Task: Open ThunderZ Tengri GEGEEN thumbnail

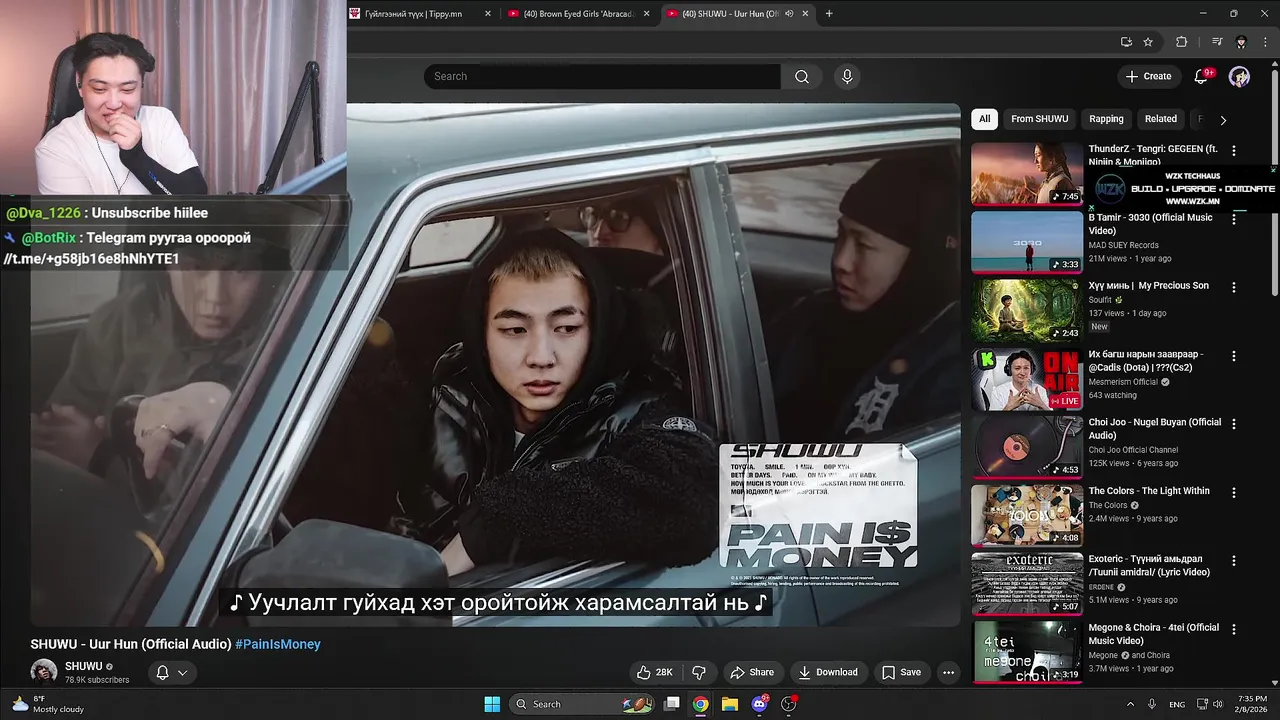Action: 1027,174
